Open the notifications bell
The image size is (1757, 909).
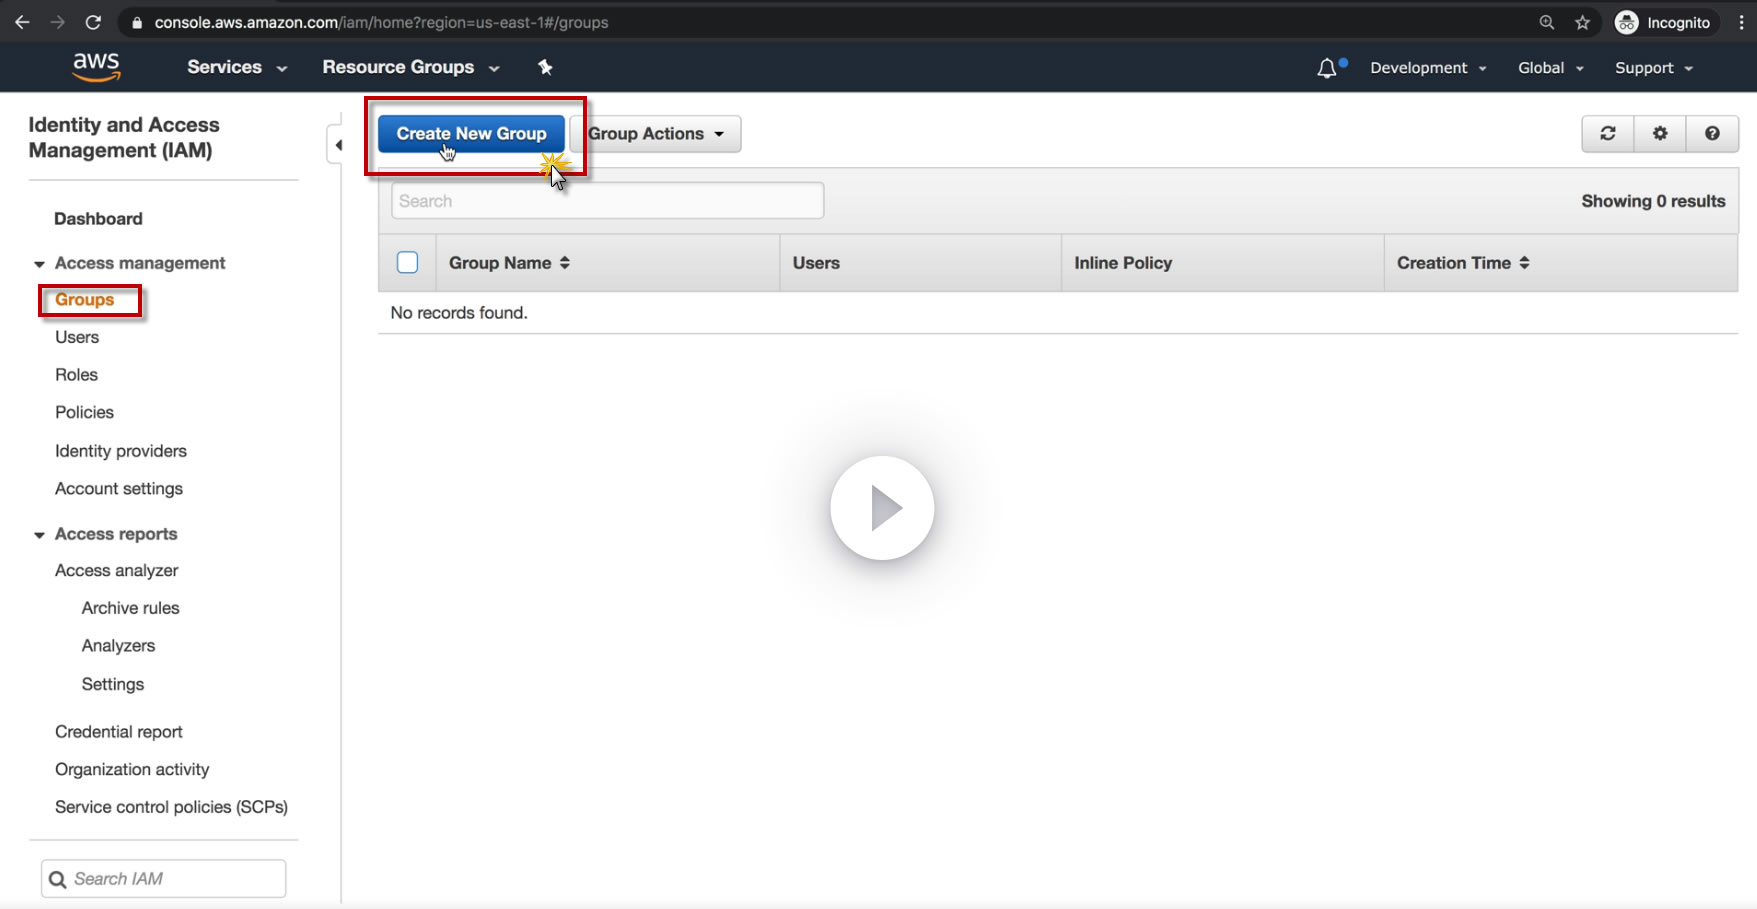(x=1327, y=68)
